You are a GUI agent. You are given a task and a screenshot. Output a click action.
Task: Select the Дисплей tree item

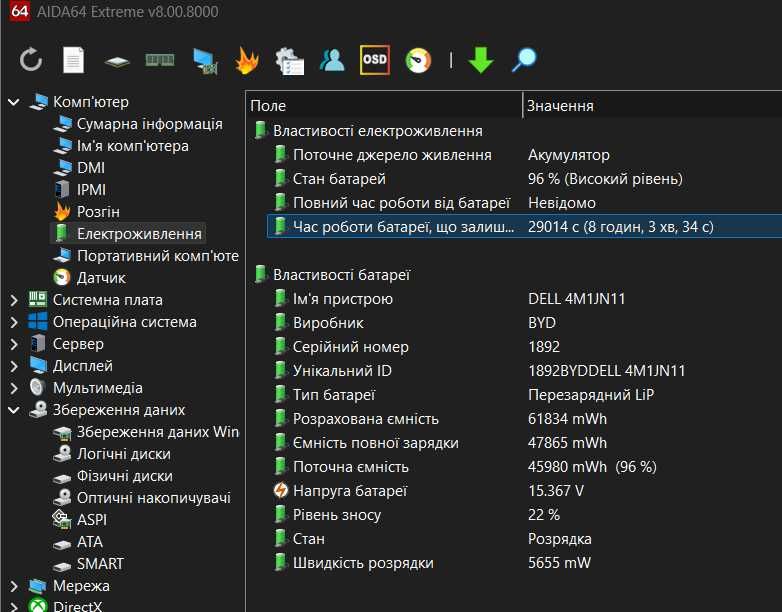coord(71,366)
